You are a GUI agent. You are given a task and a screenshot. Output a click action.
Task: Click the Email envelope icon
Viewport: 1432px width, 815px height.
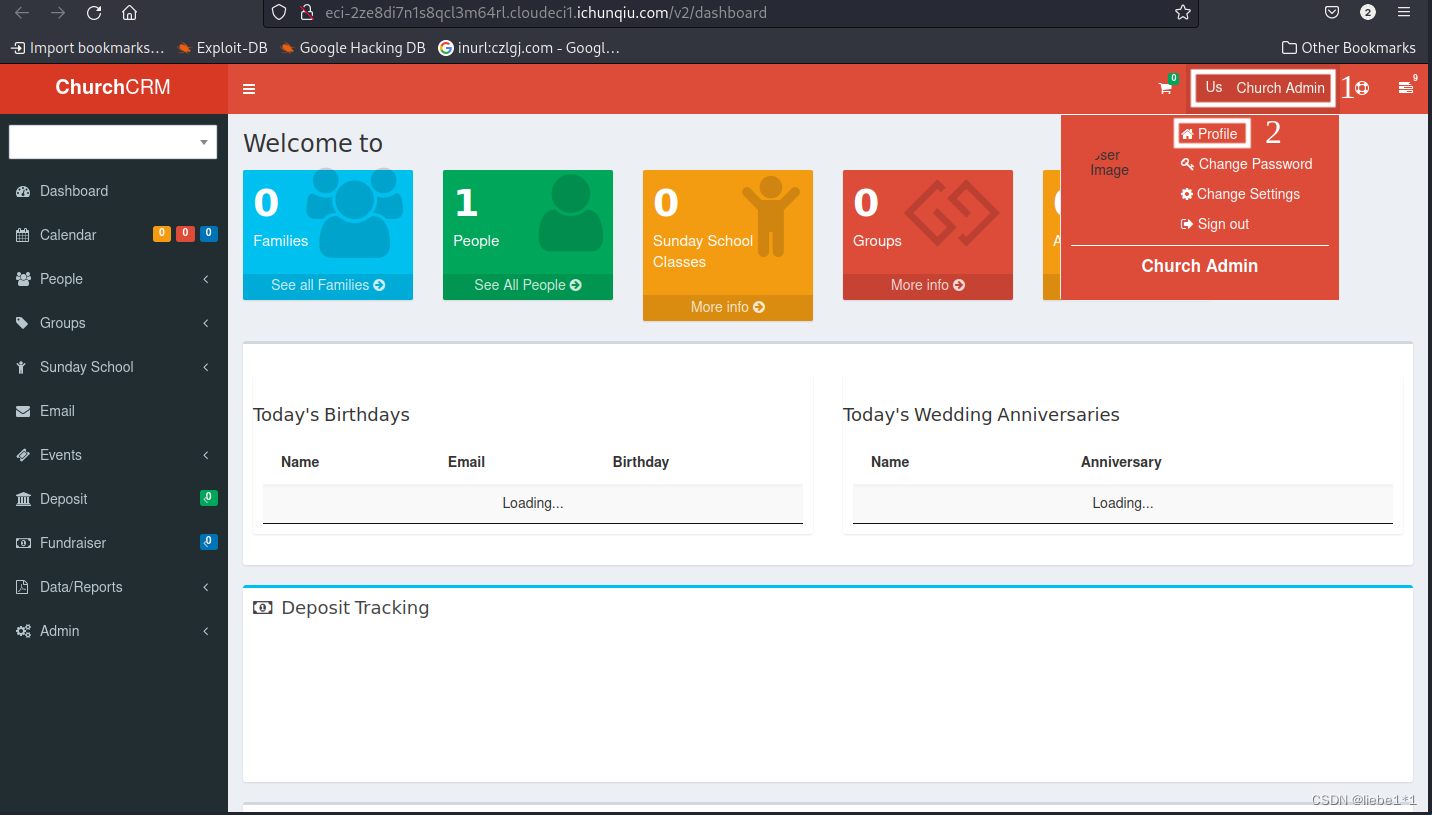click(x=22, y=411)
